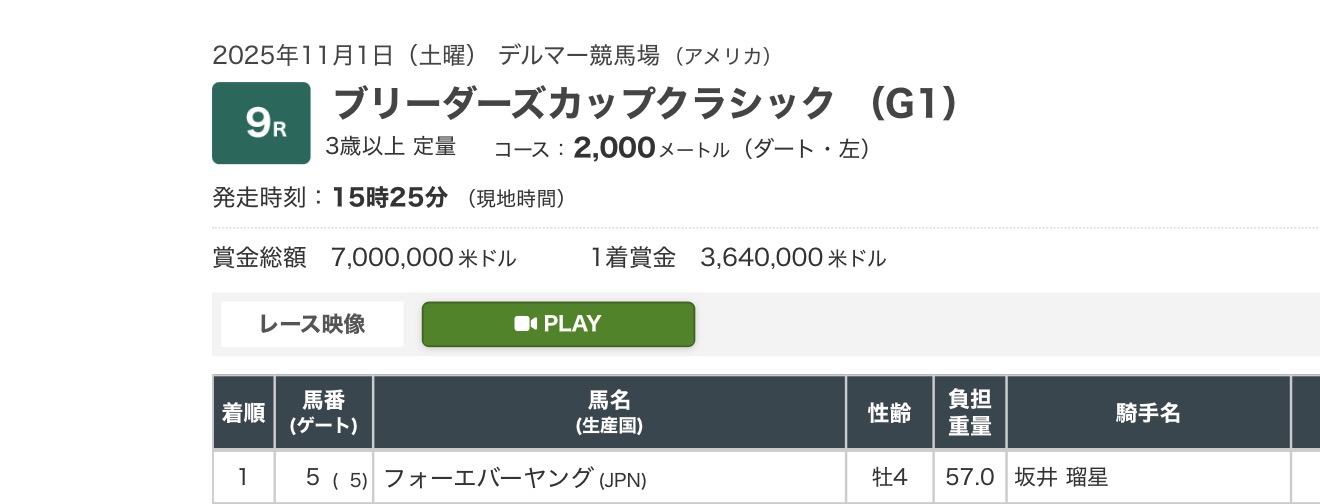Image resolution: width=1320 pixels, height=504 pixels.
Task: Click the 馬番 (ゲート) column header
Action: 323,412
